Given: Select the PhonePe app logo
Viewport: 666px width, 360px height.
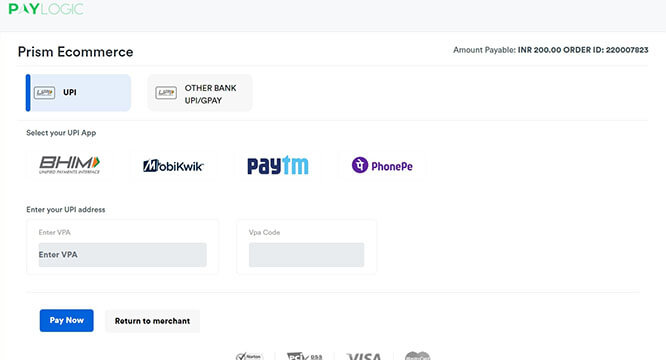Looking at the screenshot, I should (382, 165).
